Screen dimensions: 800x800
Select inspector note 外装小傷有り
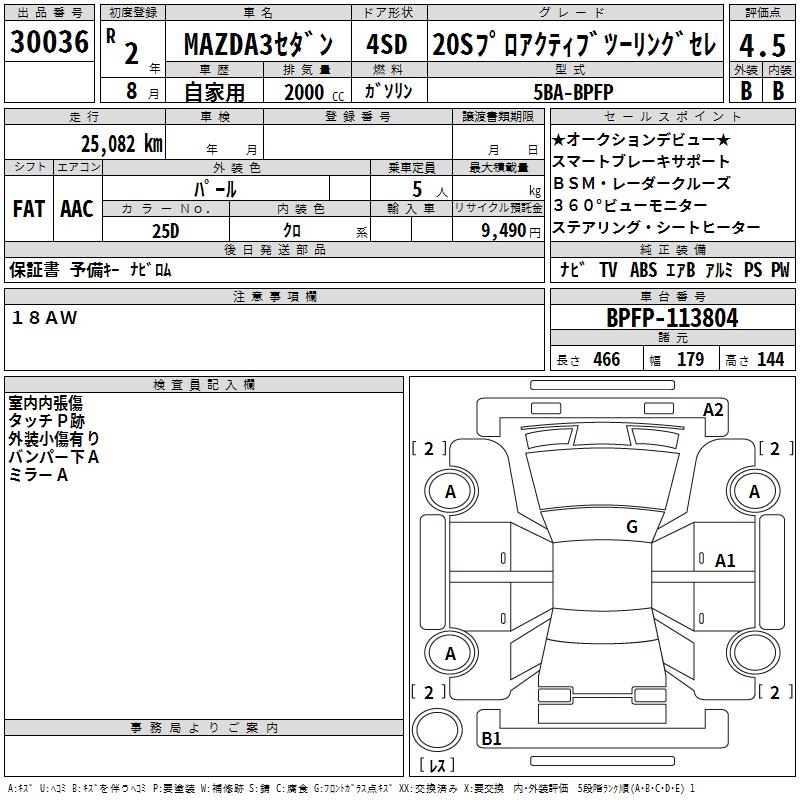[54, 439]
